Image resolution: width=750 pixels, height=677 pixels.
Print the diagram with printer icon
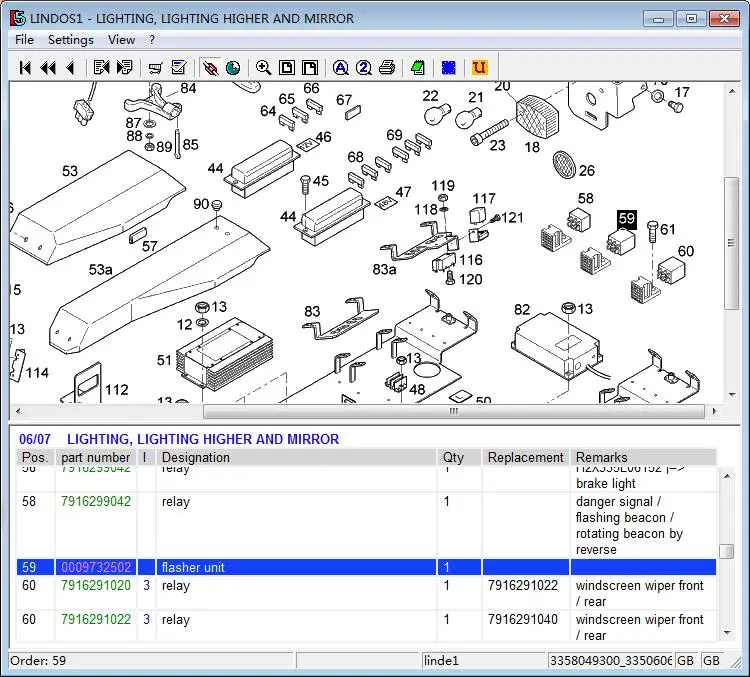click(x=387, y=68)
